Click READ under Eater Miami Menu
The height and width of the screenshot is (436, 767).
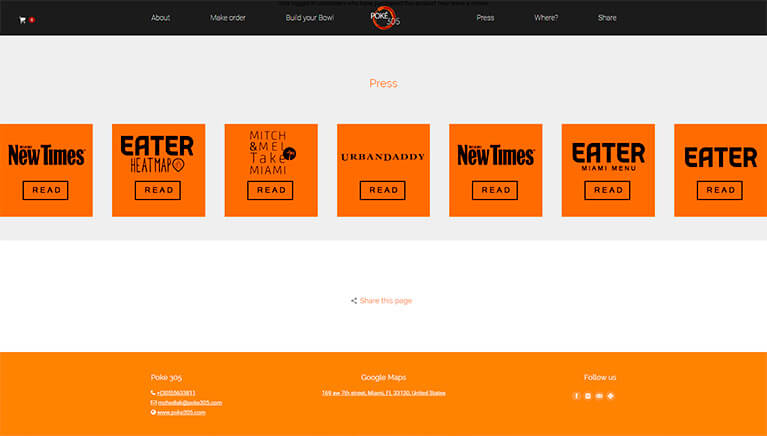(608, 190)
